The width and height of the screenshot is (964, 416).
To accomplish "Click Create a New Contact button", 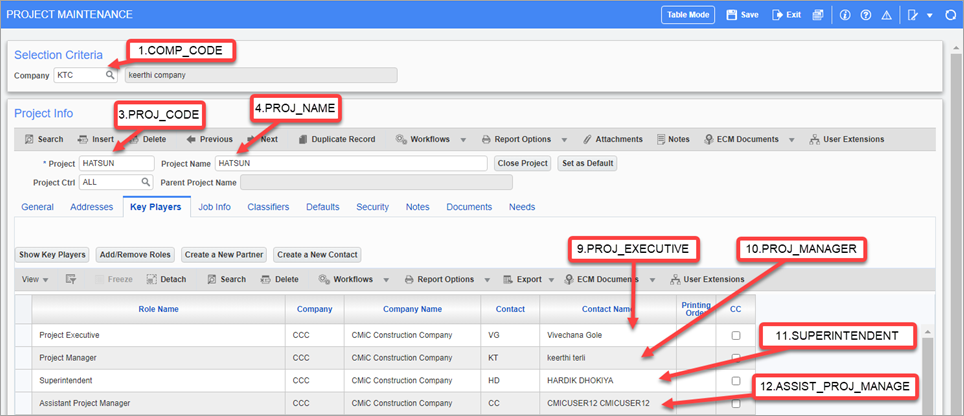I will [317, 254].
